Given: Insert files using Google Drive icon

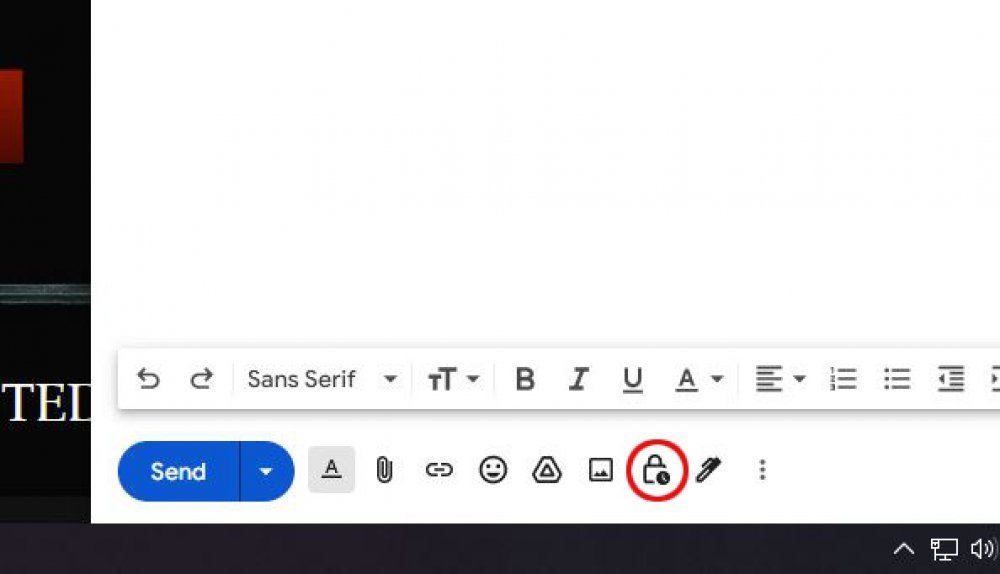Looking at the screenshot, I should [x=547, y=471].
